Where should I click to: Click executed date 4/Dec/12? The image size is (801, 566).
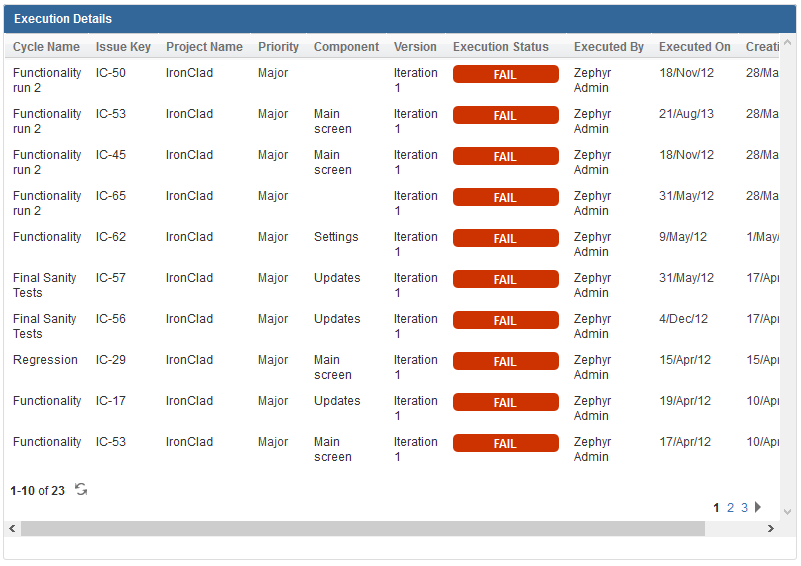[x=684, y=319]
